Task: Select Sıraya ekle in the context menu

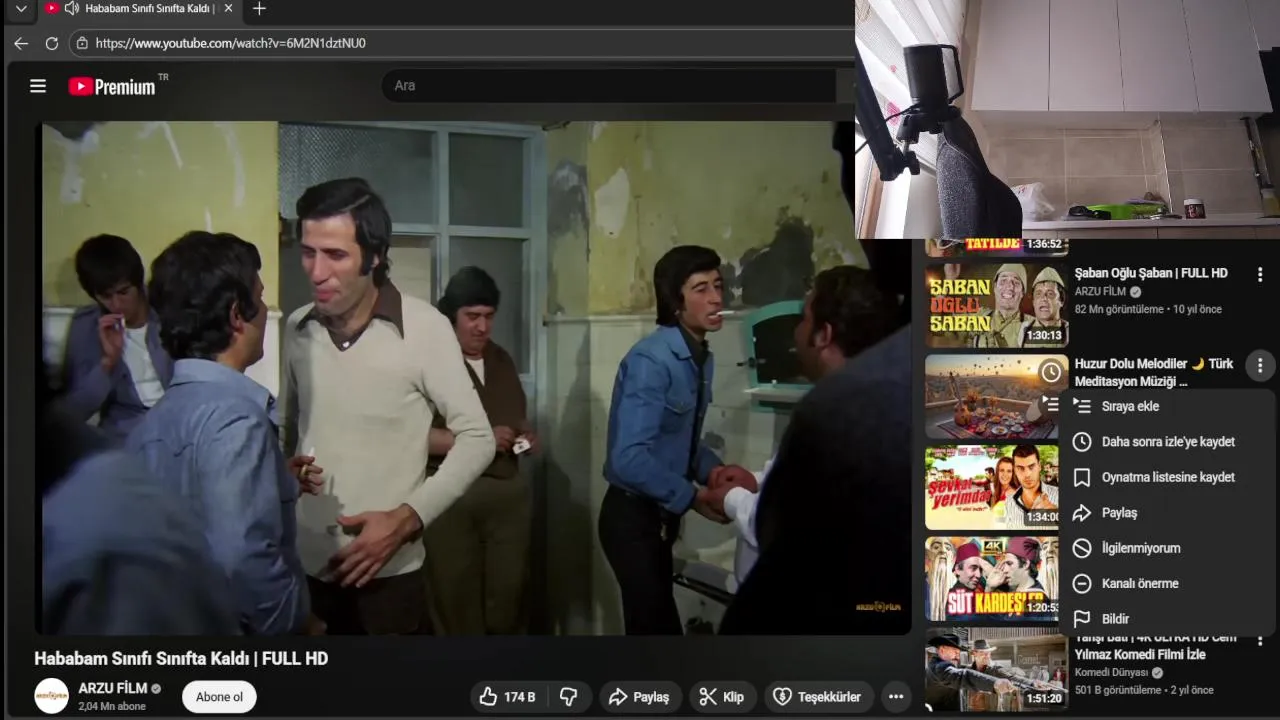Action: pyautogui.click(x=1167, y=406)
